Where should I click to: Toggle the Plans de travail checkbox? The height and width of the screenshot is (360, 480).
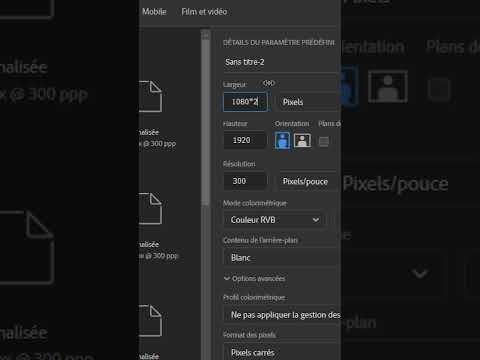coord(324,141)
